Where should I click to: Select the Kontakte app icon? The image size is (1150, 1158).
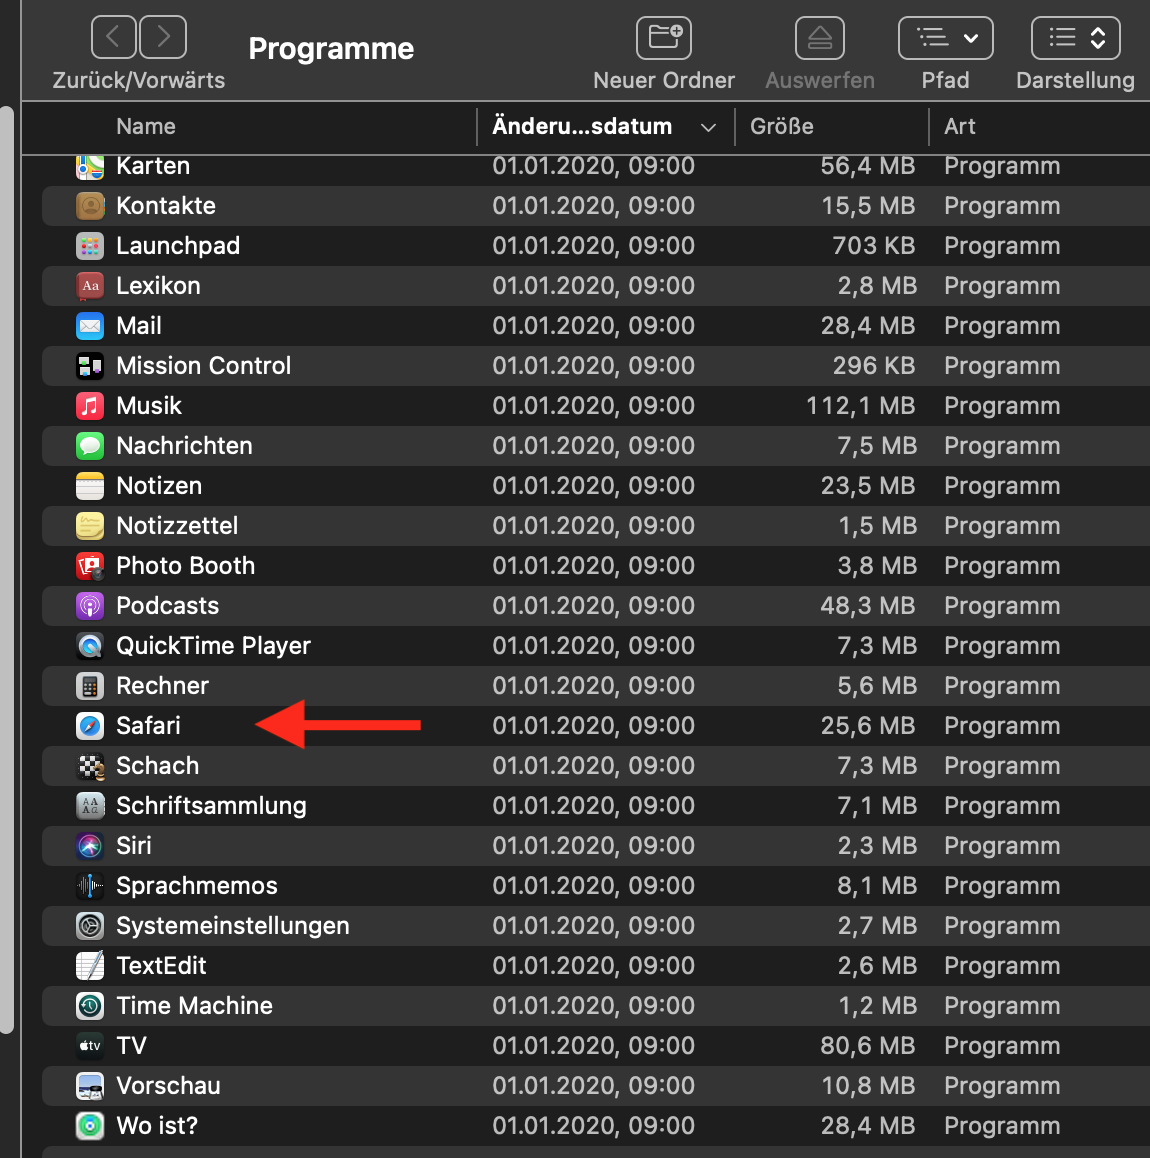90,206
